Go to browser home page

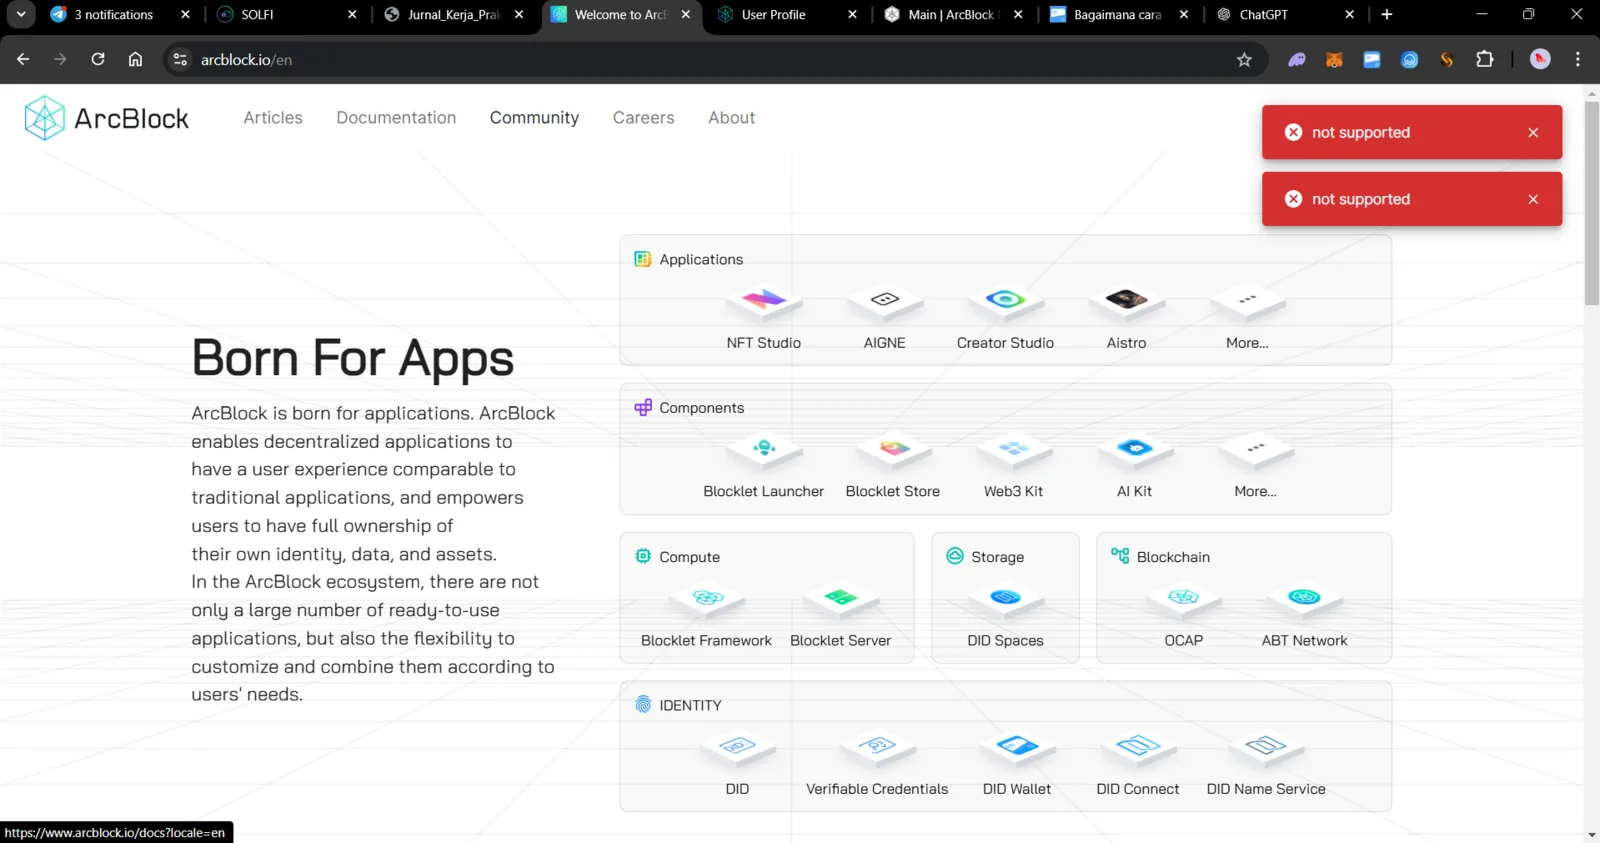click(135, 60)
